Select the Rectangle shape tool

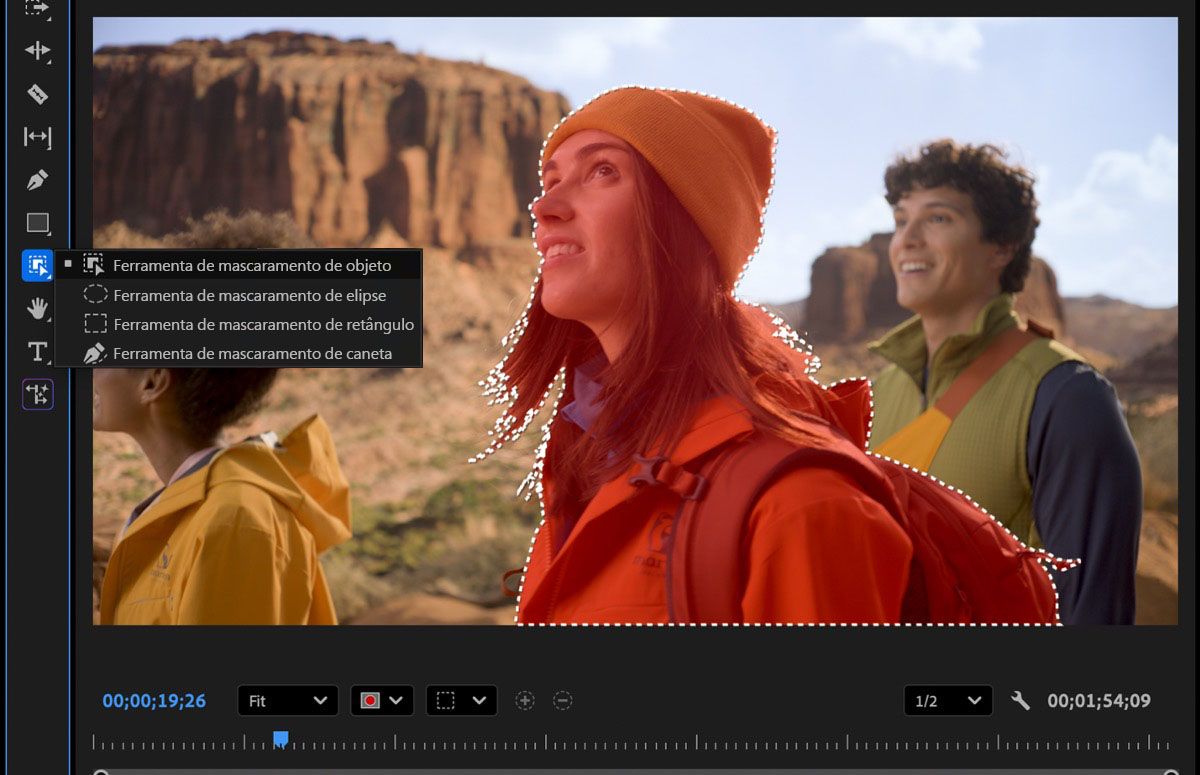[x=37, y=223]
